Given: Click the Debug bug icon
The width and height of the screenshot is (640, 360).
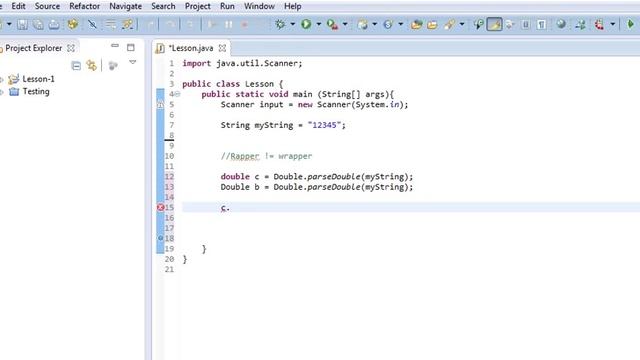Looking at the screenshot, I should point(280,24).
